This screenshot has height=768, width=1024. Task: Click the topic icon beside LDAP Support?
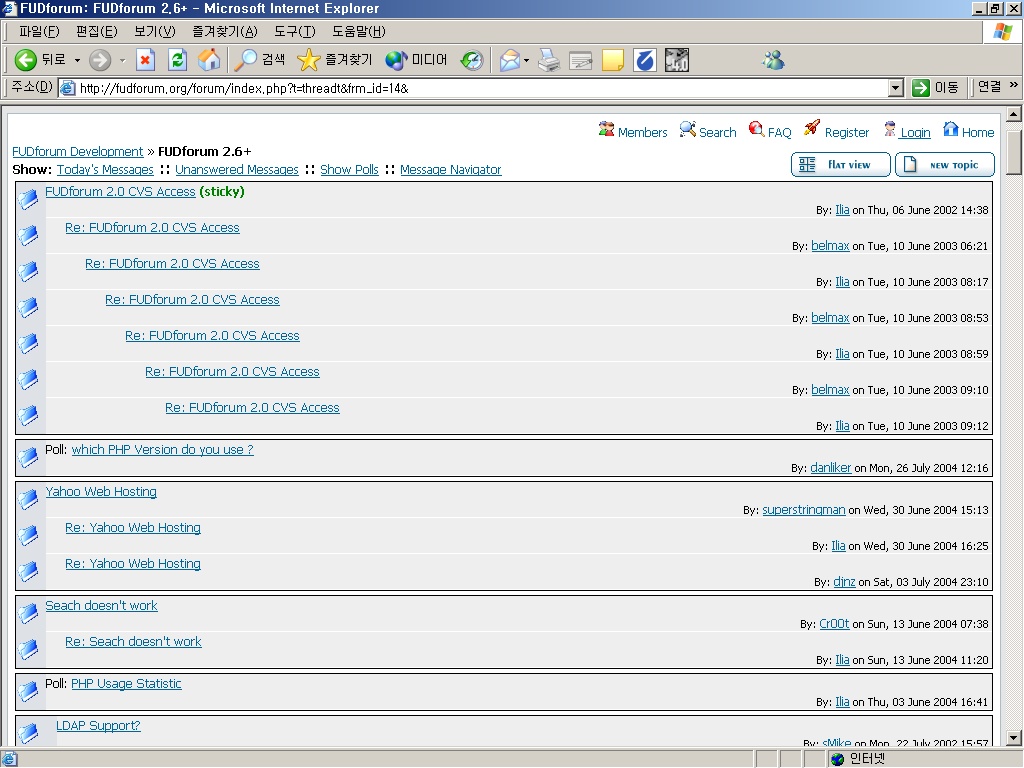(28, 732)
